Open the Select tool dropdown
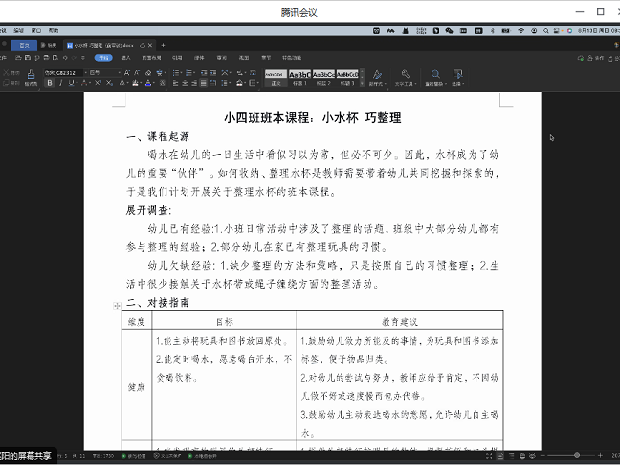Screen dimensions: 620x465 (458, 78)
